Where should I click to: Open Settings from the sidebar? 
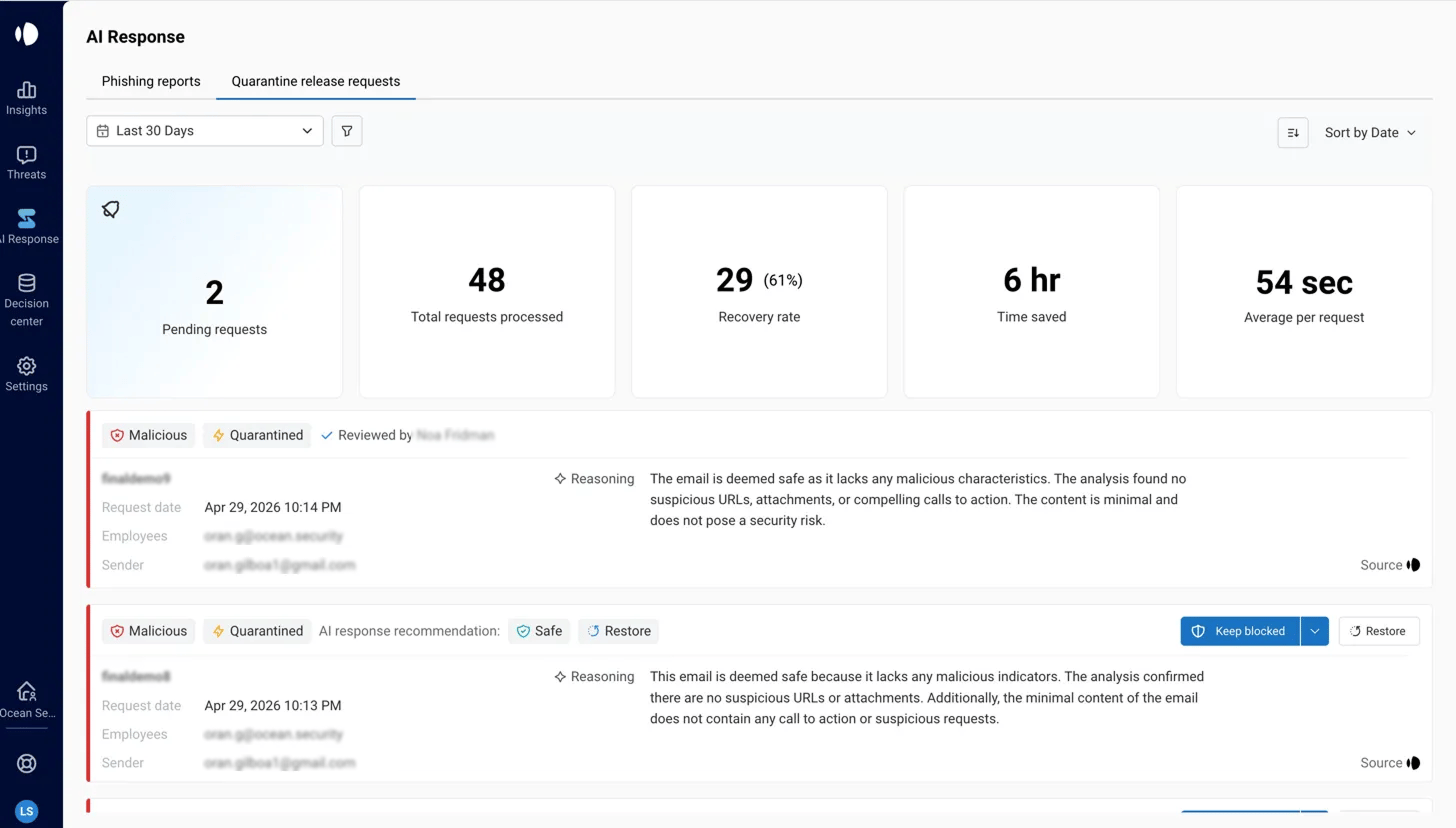click(x=27, y=375)
